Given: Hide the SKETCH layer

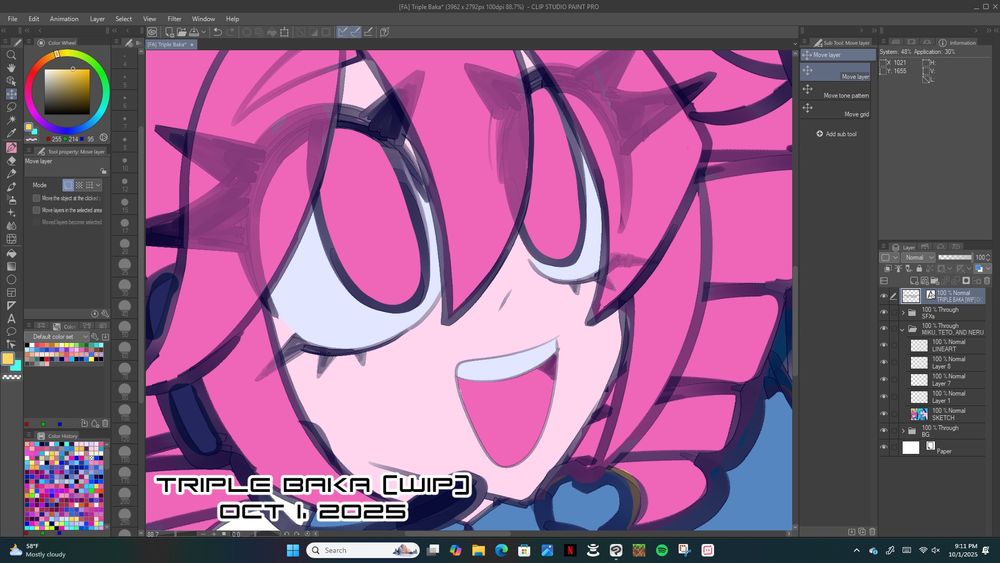Looking at the screenshot, I should pyautogui.click(x=883, y=414).
